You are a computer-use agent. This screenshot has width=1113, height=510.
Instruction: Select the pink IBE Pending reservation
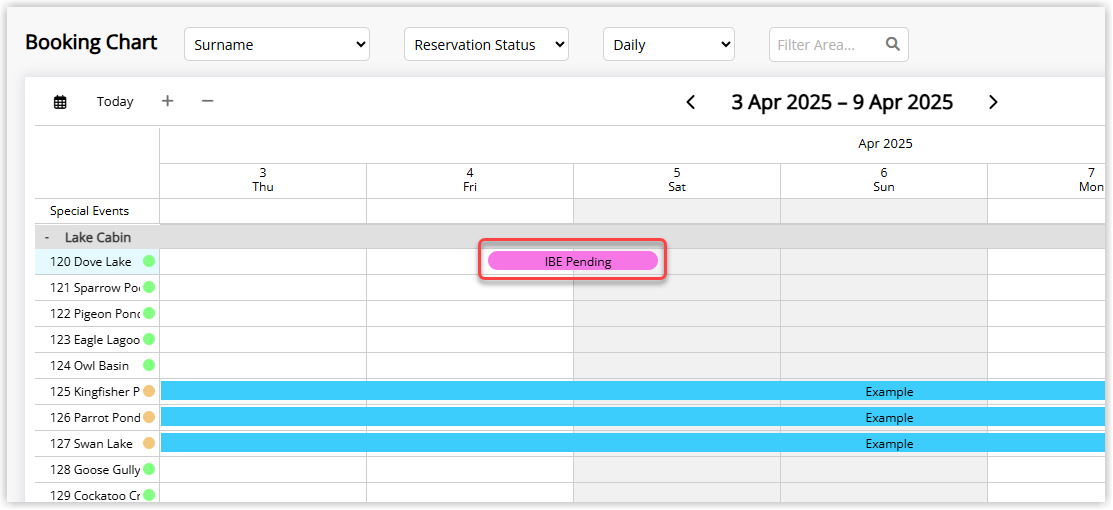[572, 261]
